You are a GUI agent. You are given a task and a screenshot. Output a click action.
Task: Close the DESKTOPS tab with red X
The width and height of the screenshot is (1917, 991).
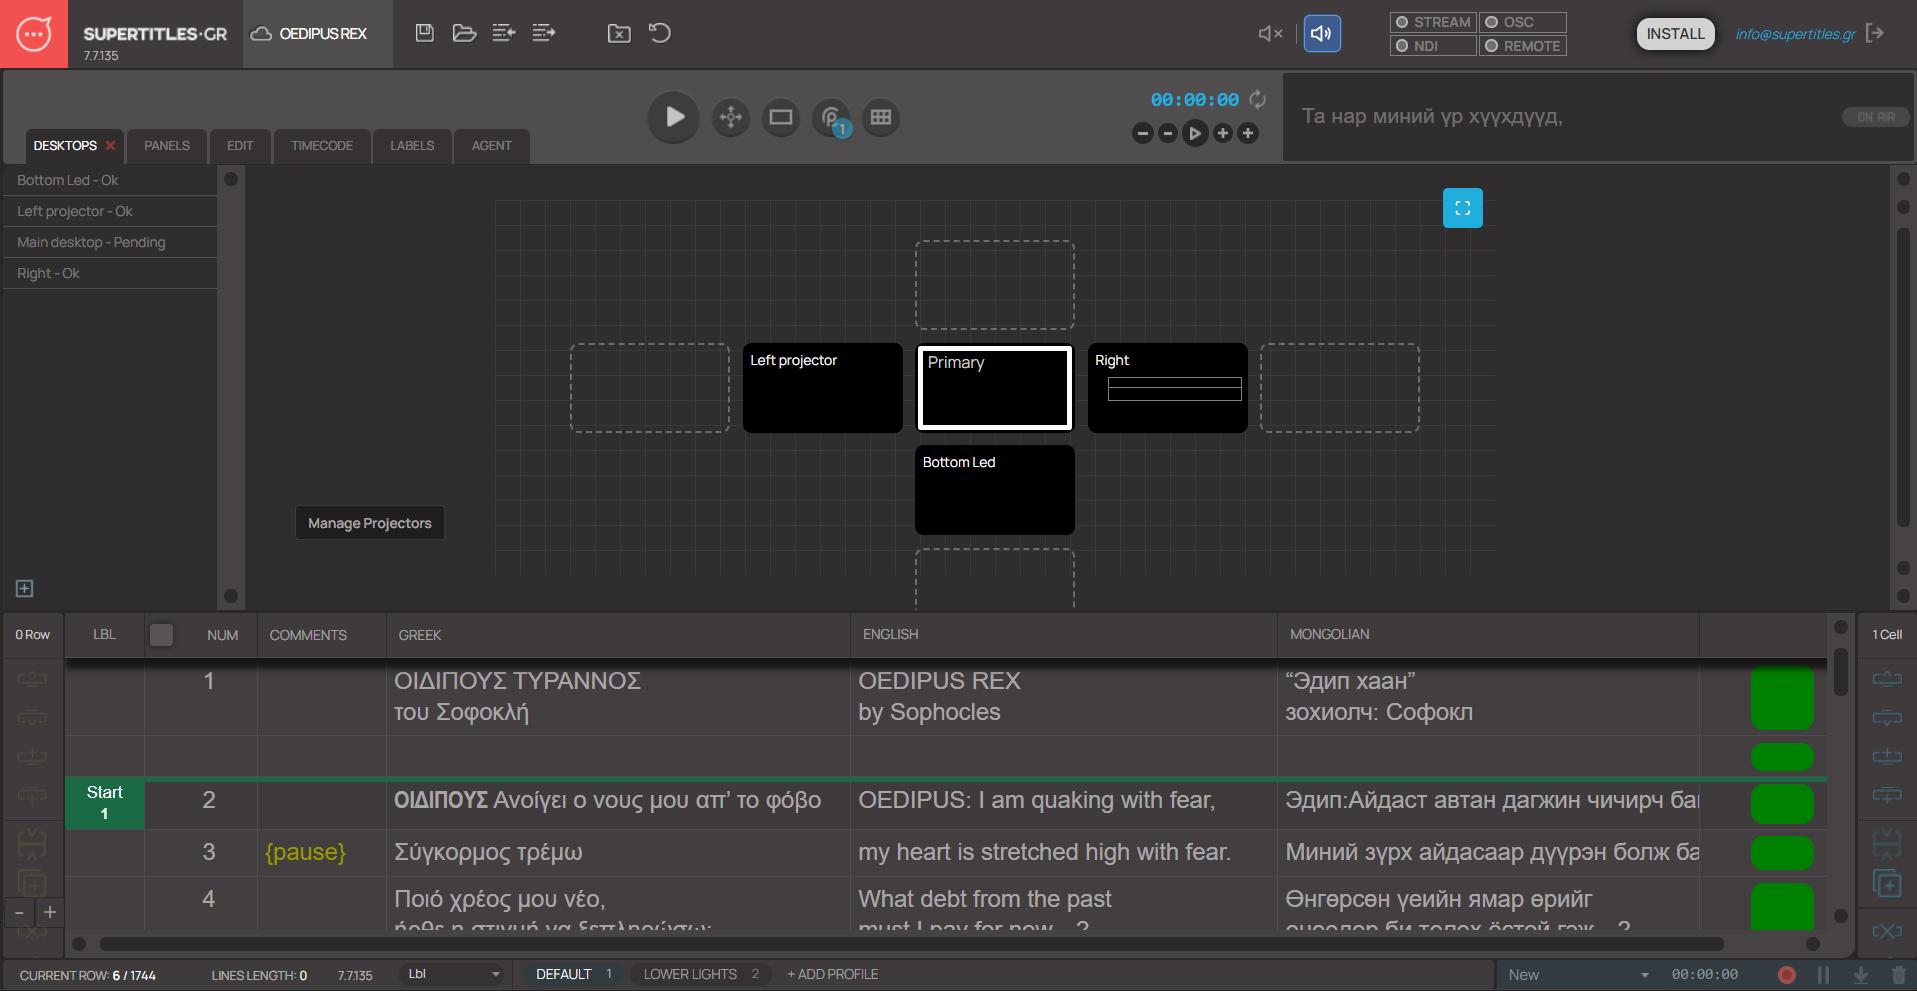(x=111, y=146)
